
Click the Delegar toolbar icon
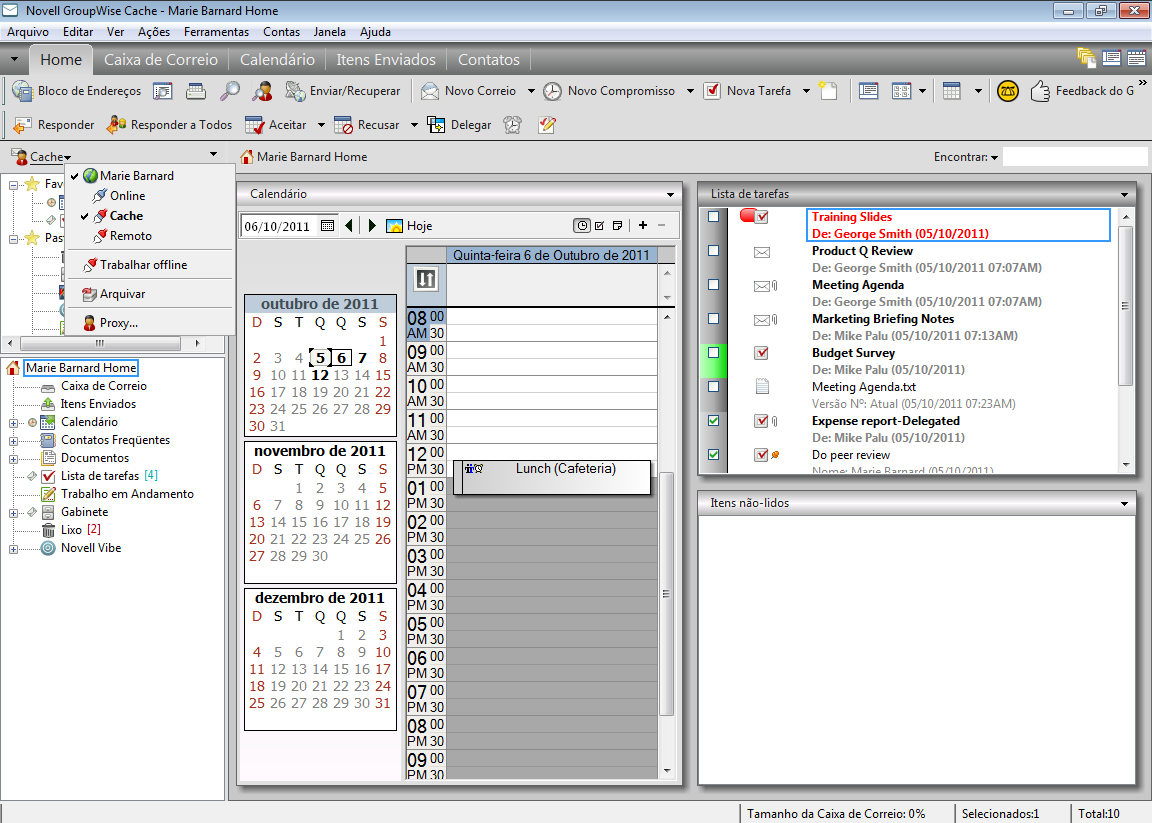436,125
